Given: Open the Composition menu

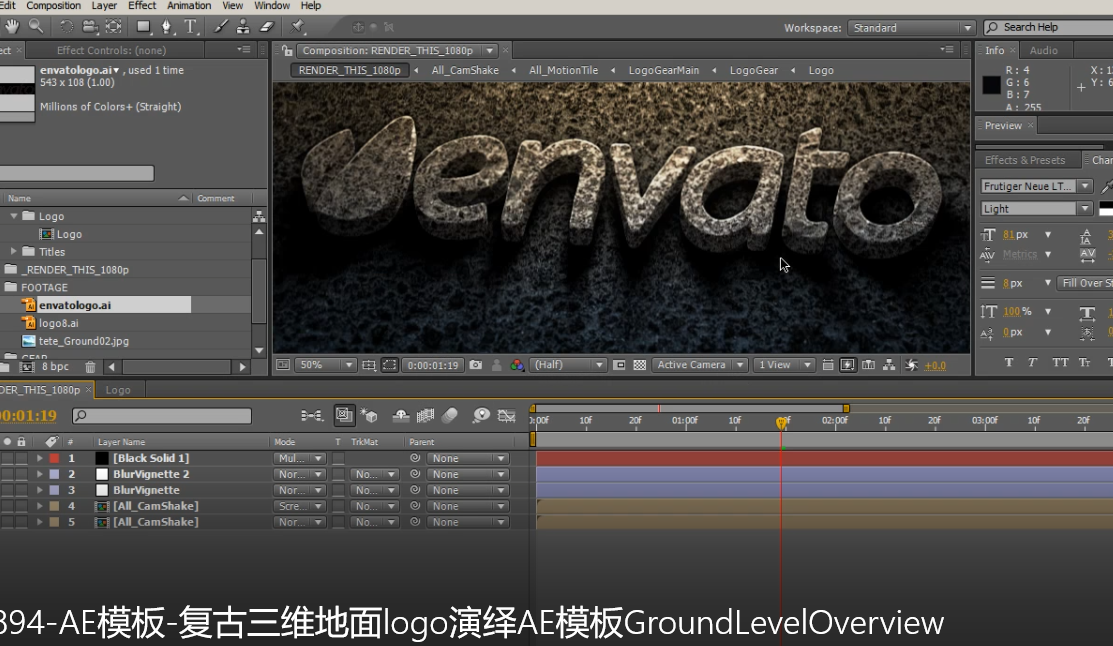Looking at the screenshot, I should pos(53,6).
